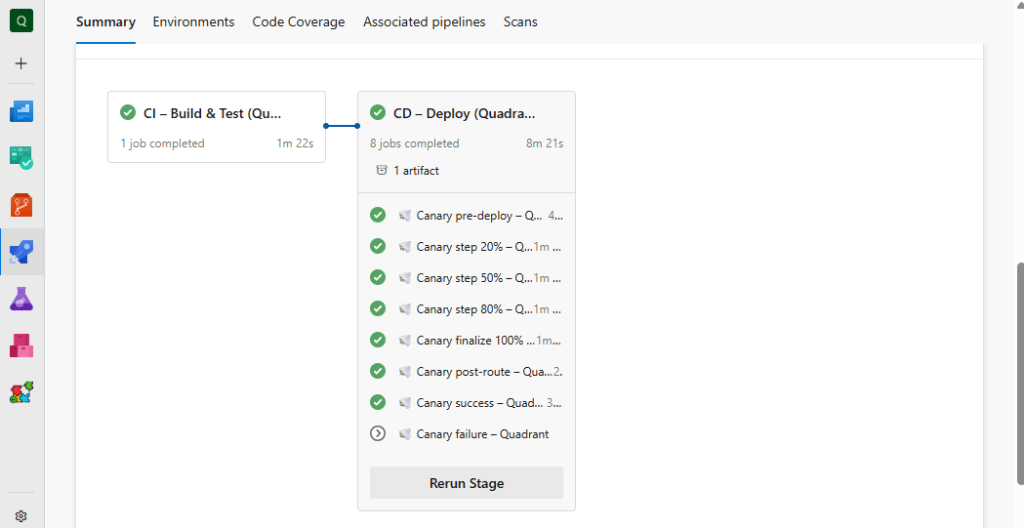Viewport: 1024px width, 528px height.
Task: Expand the Canary failure job row
Action: click(x=378, y=434)
